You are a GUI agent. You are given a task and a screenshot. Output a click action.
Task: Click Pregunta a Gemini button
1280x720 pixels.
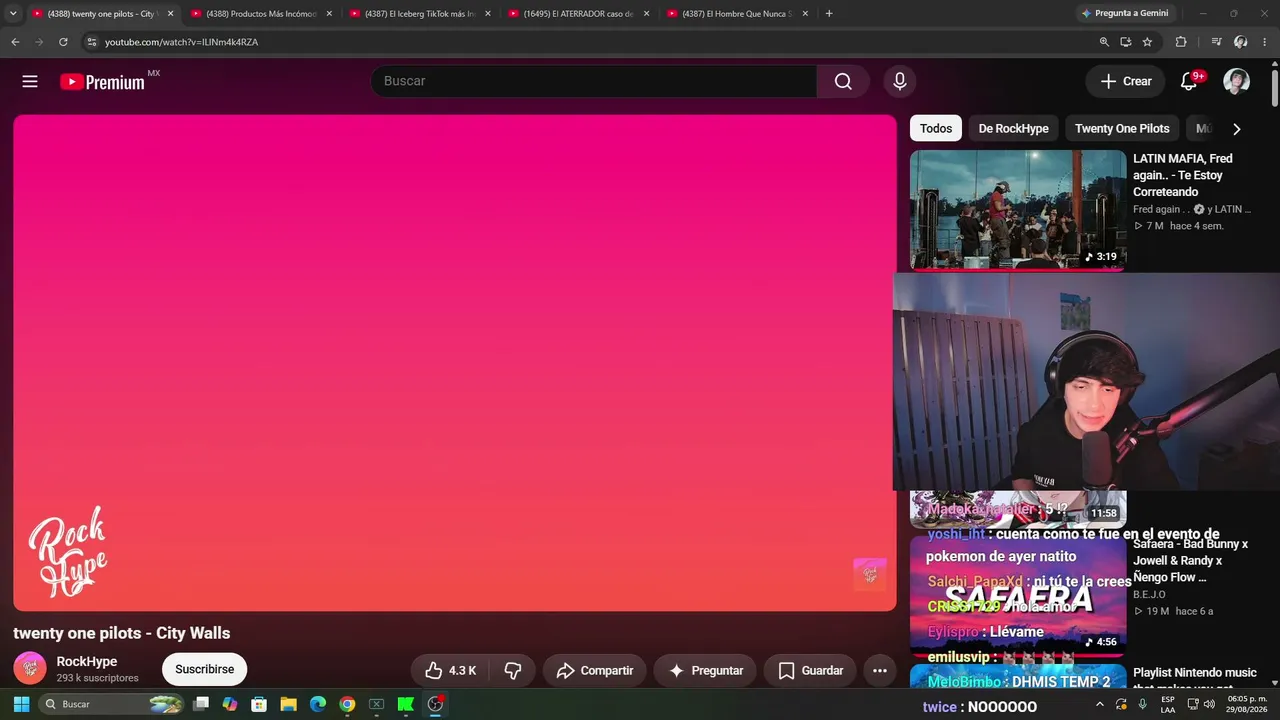click(x=1125, y=13)
